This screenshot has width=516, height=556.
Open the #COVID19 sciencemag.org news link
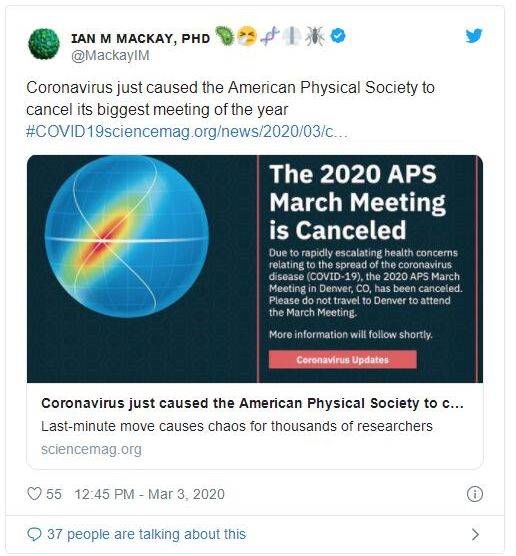(187, 132)
